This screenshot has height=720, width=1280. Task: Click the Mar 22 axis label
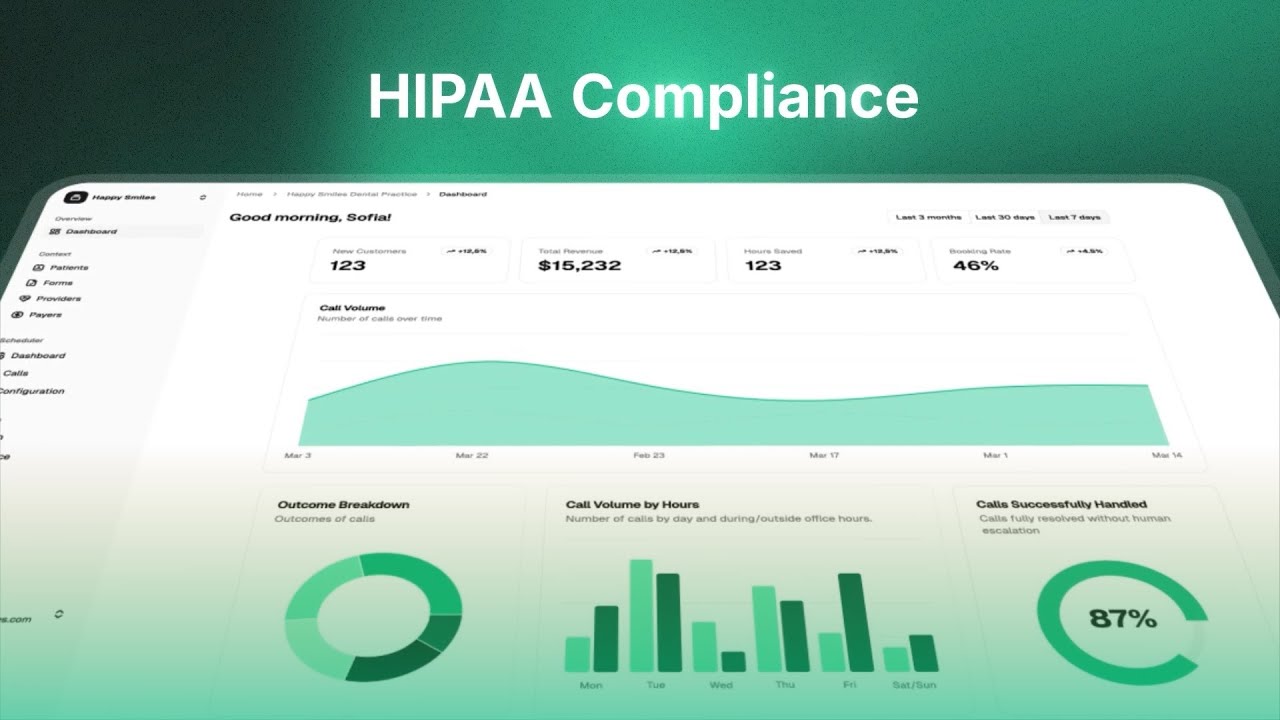tap(471, 455)
